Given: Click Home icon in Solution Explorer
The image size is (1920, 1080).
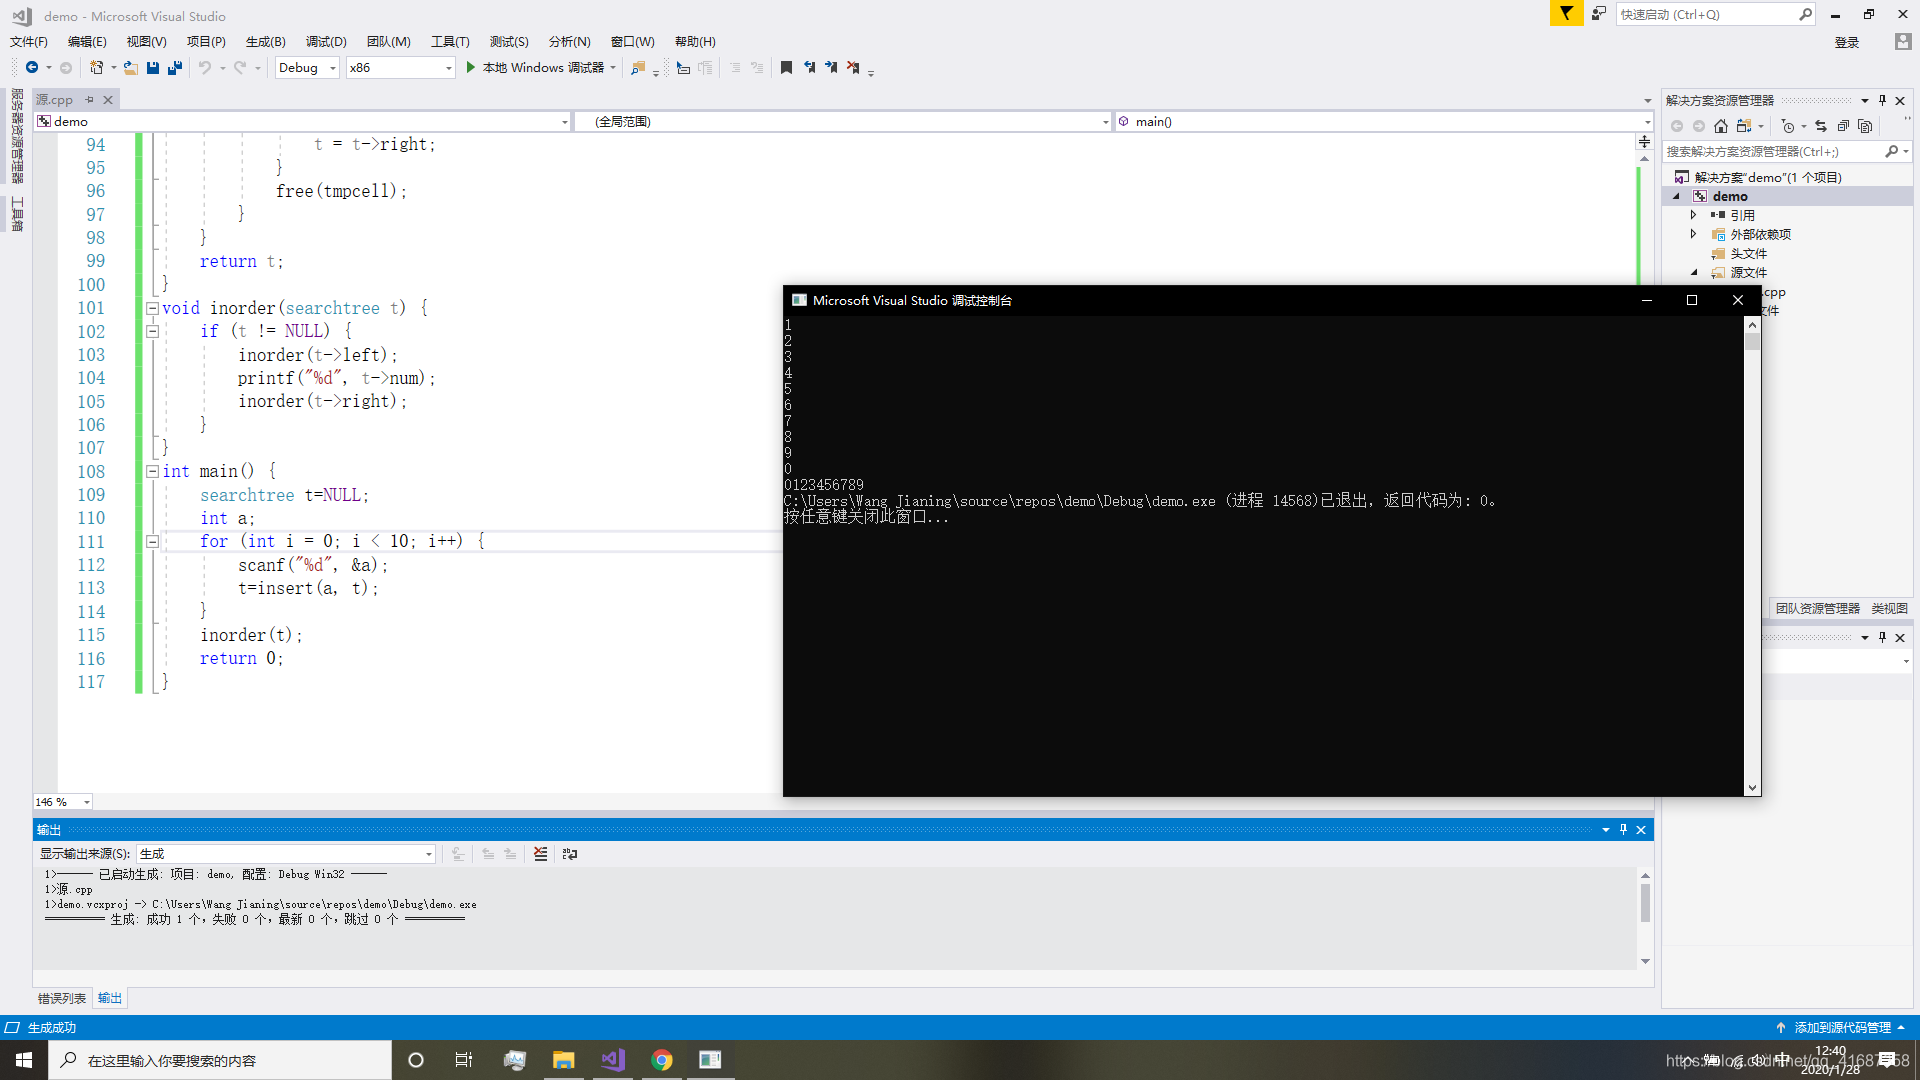Looking at the screenshot, I should click(x=1720, y=126).
